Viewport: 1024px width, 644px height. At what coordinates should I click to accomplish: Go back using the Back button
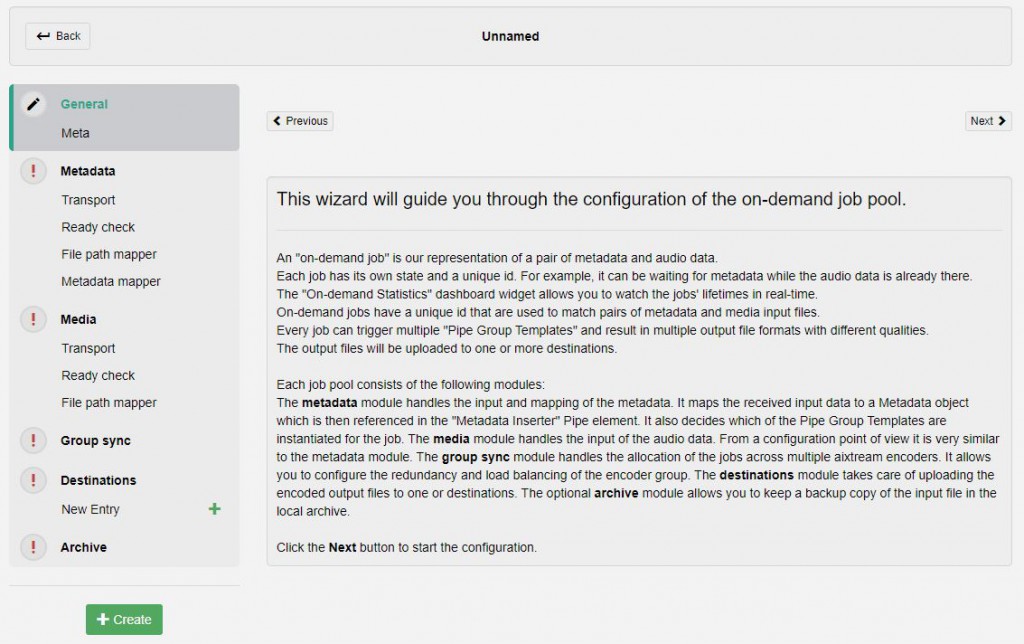[58, 36]
